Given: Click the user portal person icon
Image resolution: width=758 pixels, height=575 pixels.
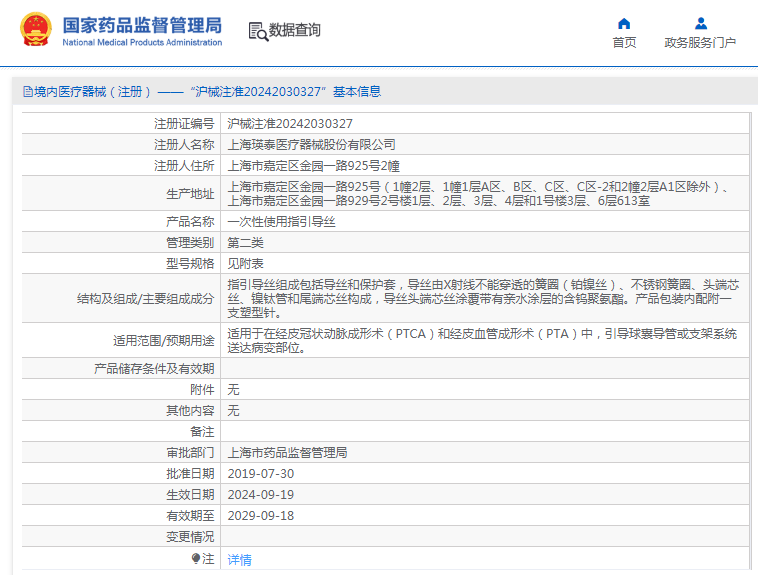Looking at the screenshot, I should (x=700, y=23).
